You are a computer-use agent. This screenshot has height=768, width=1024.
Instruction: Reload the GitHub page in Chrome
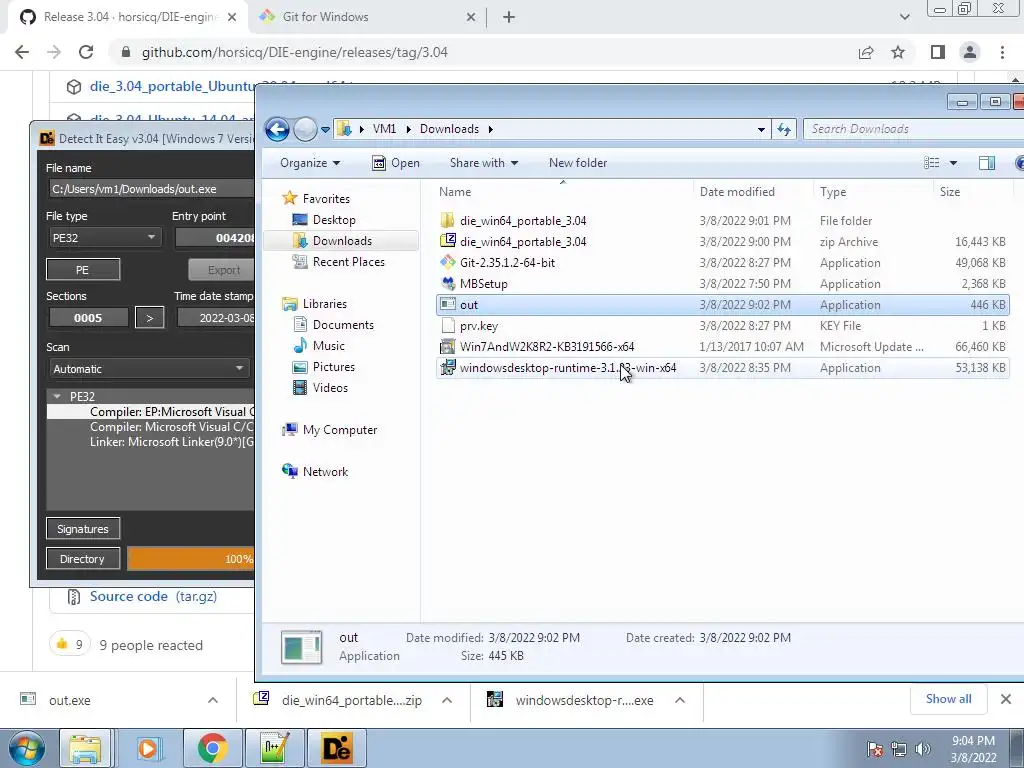[86, 52]
